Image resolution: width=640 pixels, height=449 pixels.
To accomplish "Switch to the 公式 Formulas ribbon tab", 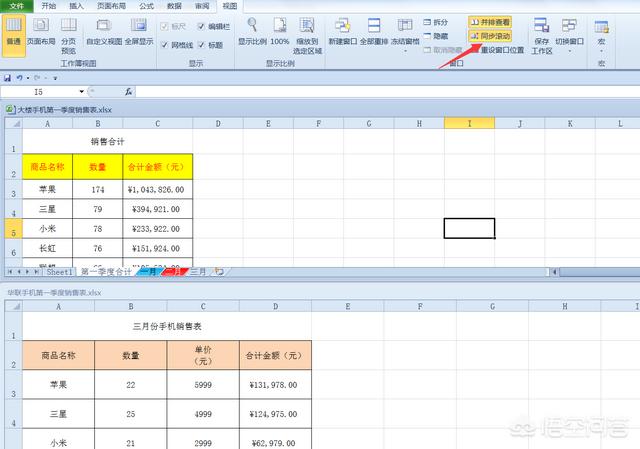I will (146, 6).
